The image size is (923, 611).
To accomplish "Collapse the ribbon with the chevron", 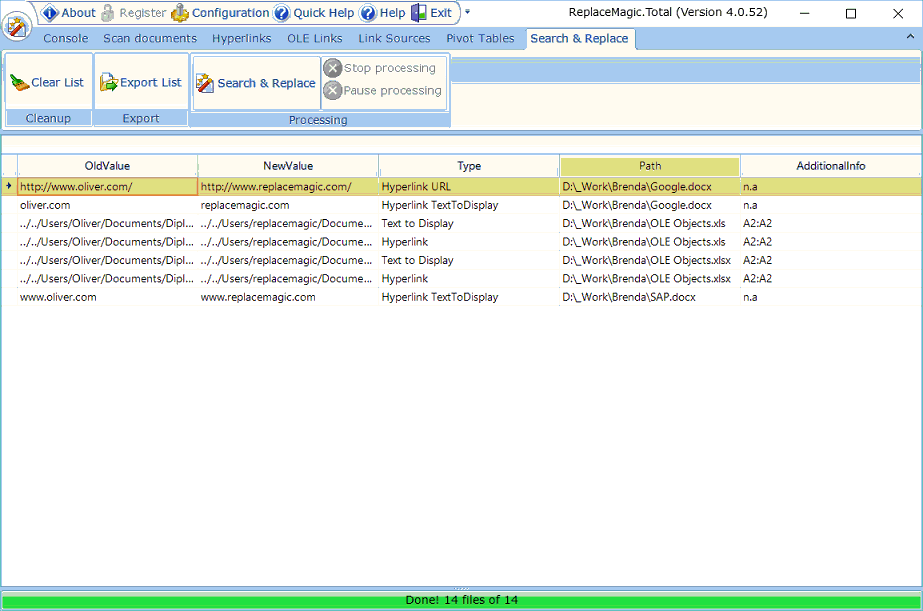I will pos(910,36).
